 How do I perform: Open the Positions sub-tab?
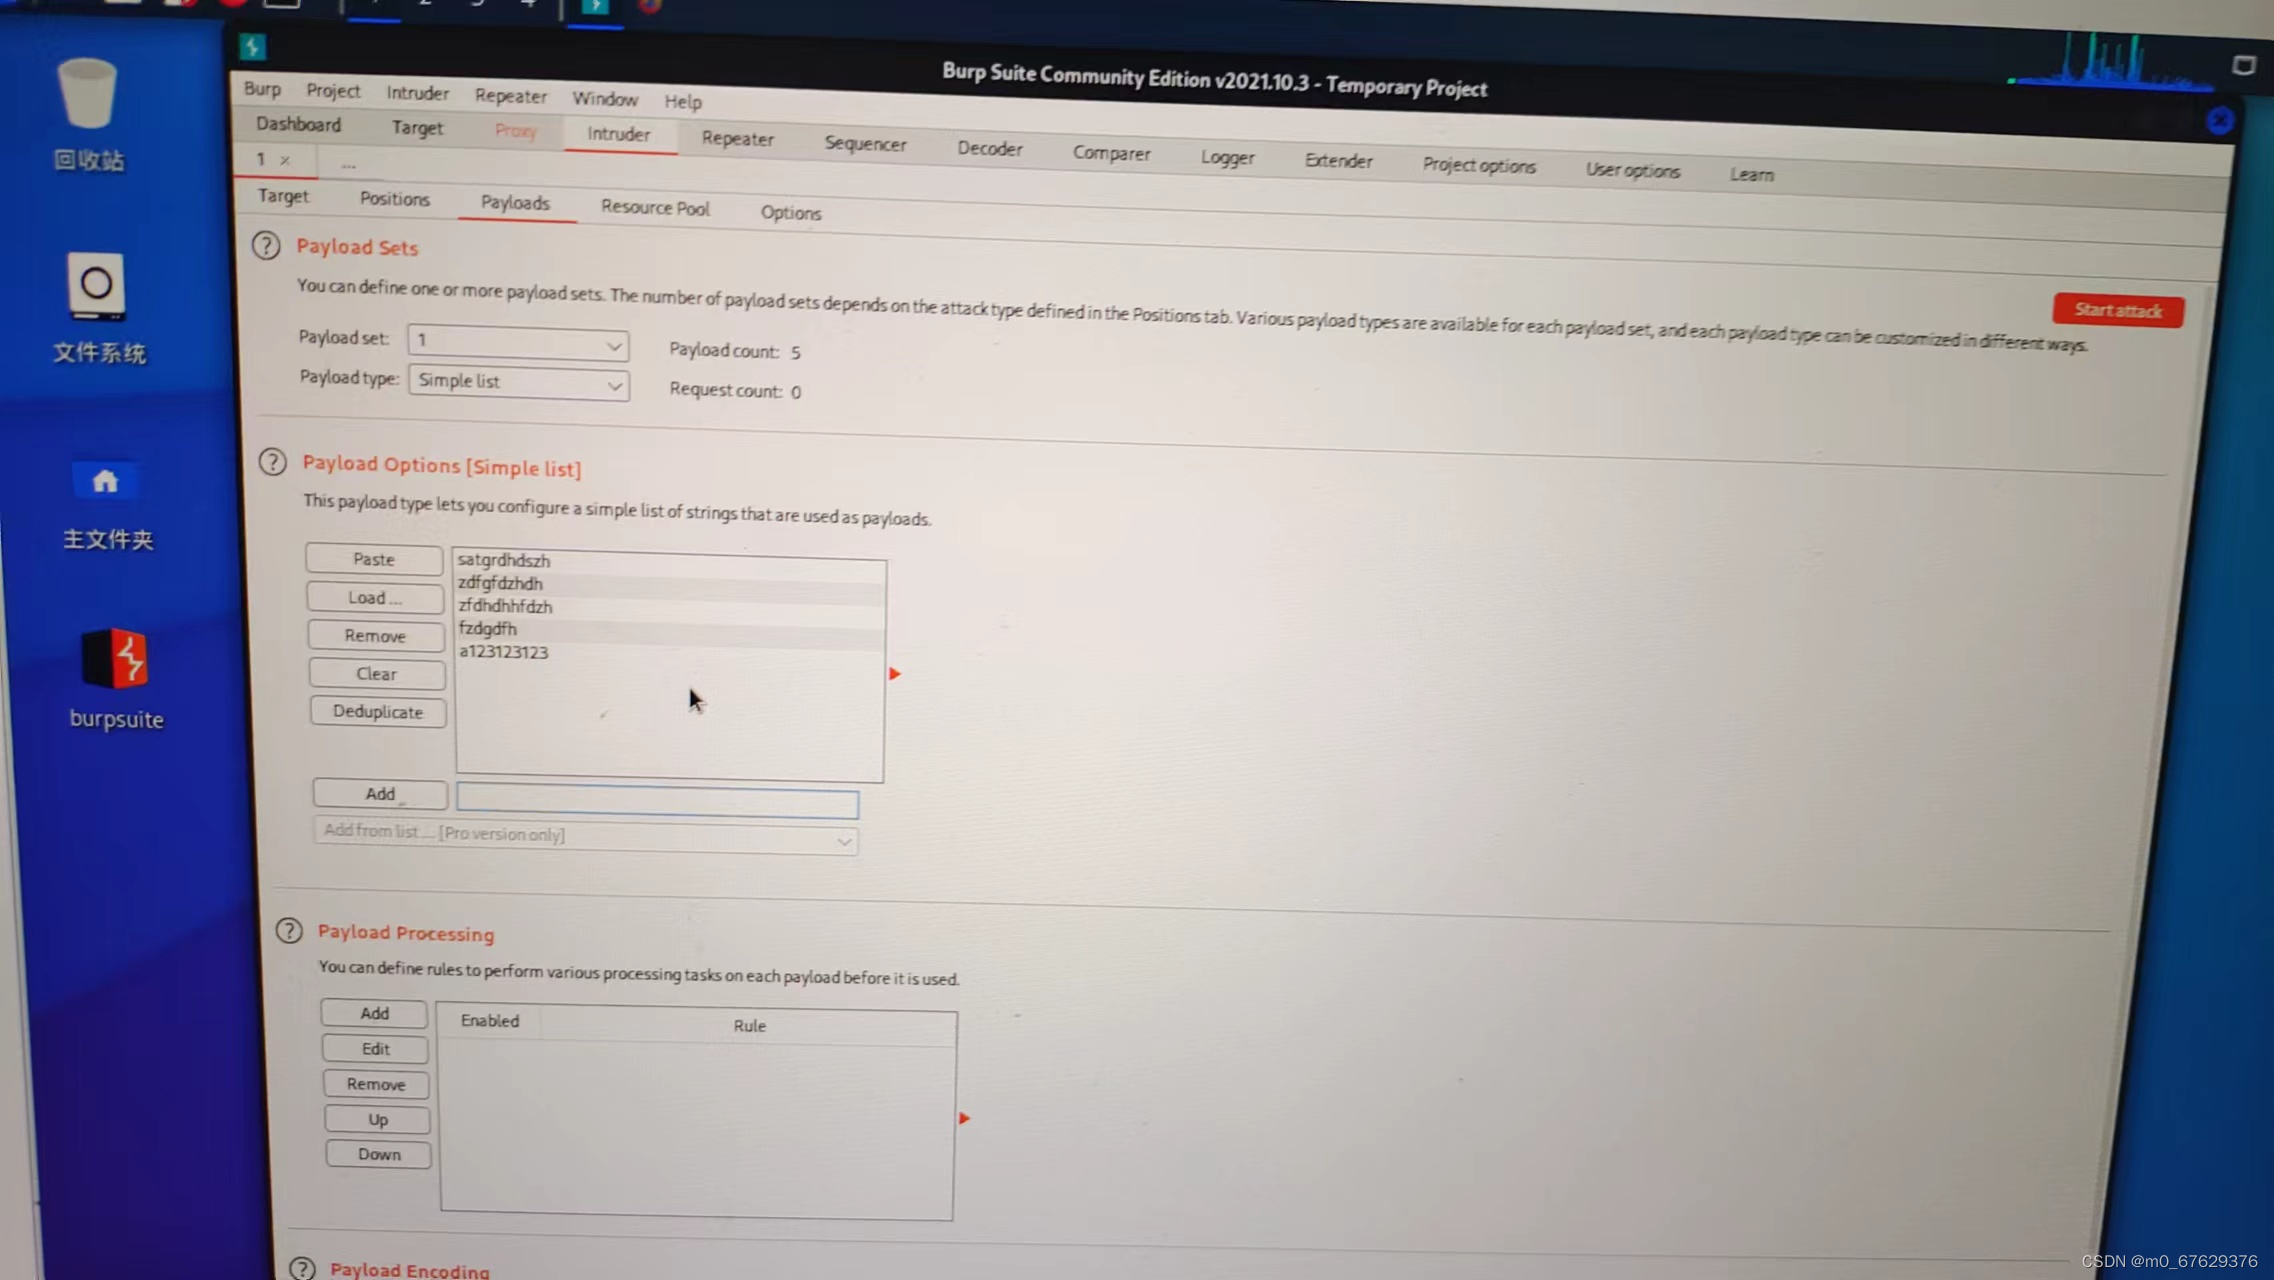394,199
